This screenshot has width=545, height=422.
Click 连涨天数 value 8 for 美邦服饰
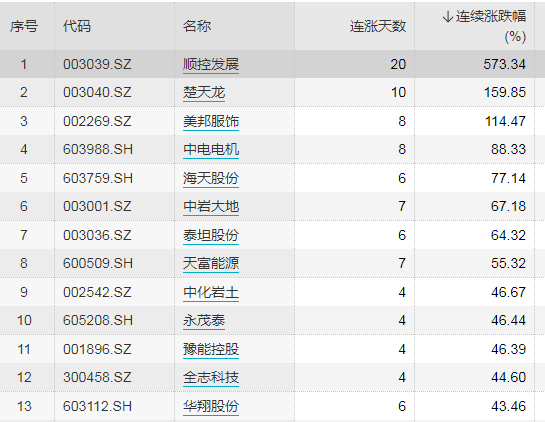point(402,121)
